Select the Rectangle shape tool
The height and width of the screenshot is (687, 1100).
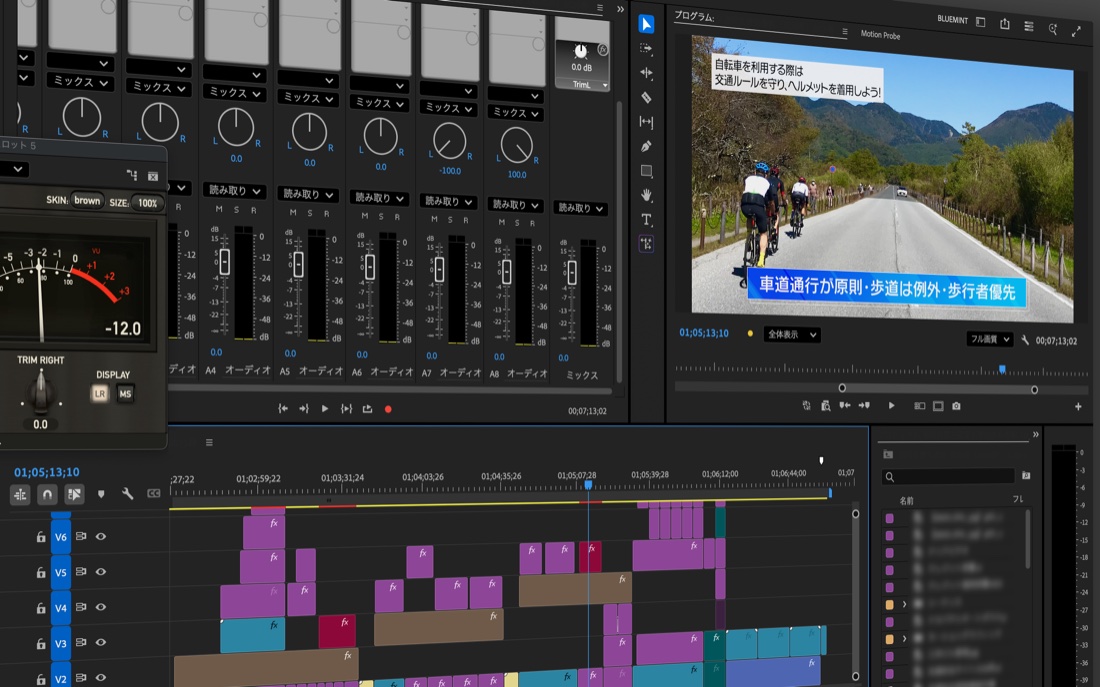(646, 171)
